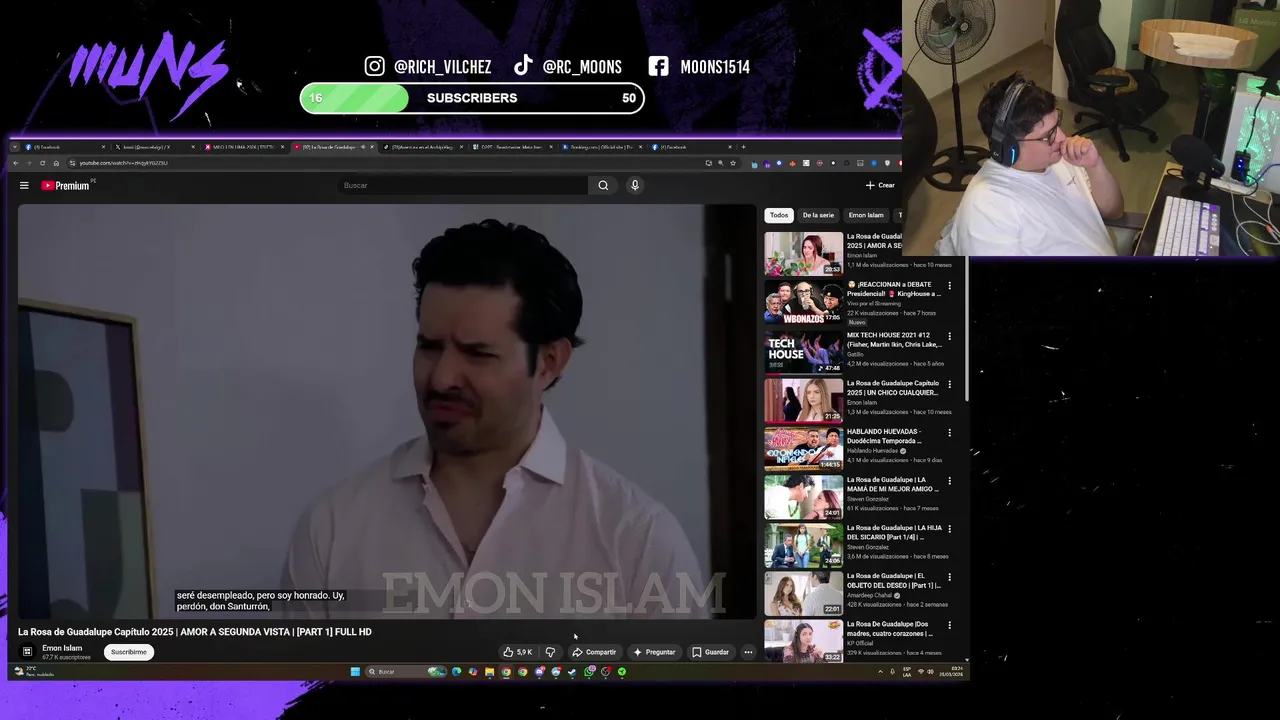This screenshot has height=720, width=1280.
Task: Open more actions ellipsis under video
Action: tap(748, 652)
